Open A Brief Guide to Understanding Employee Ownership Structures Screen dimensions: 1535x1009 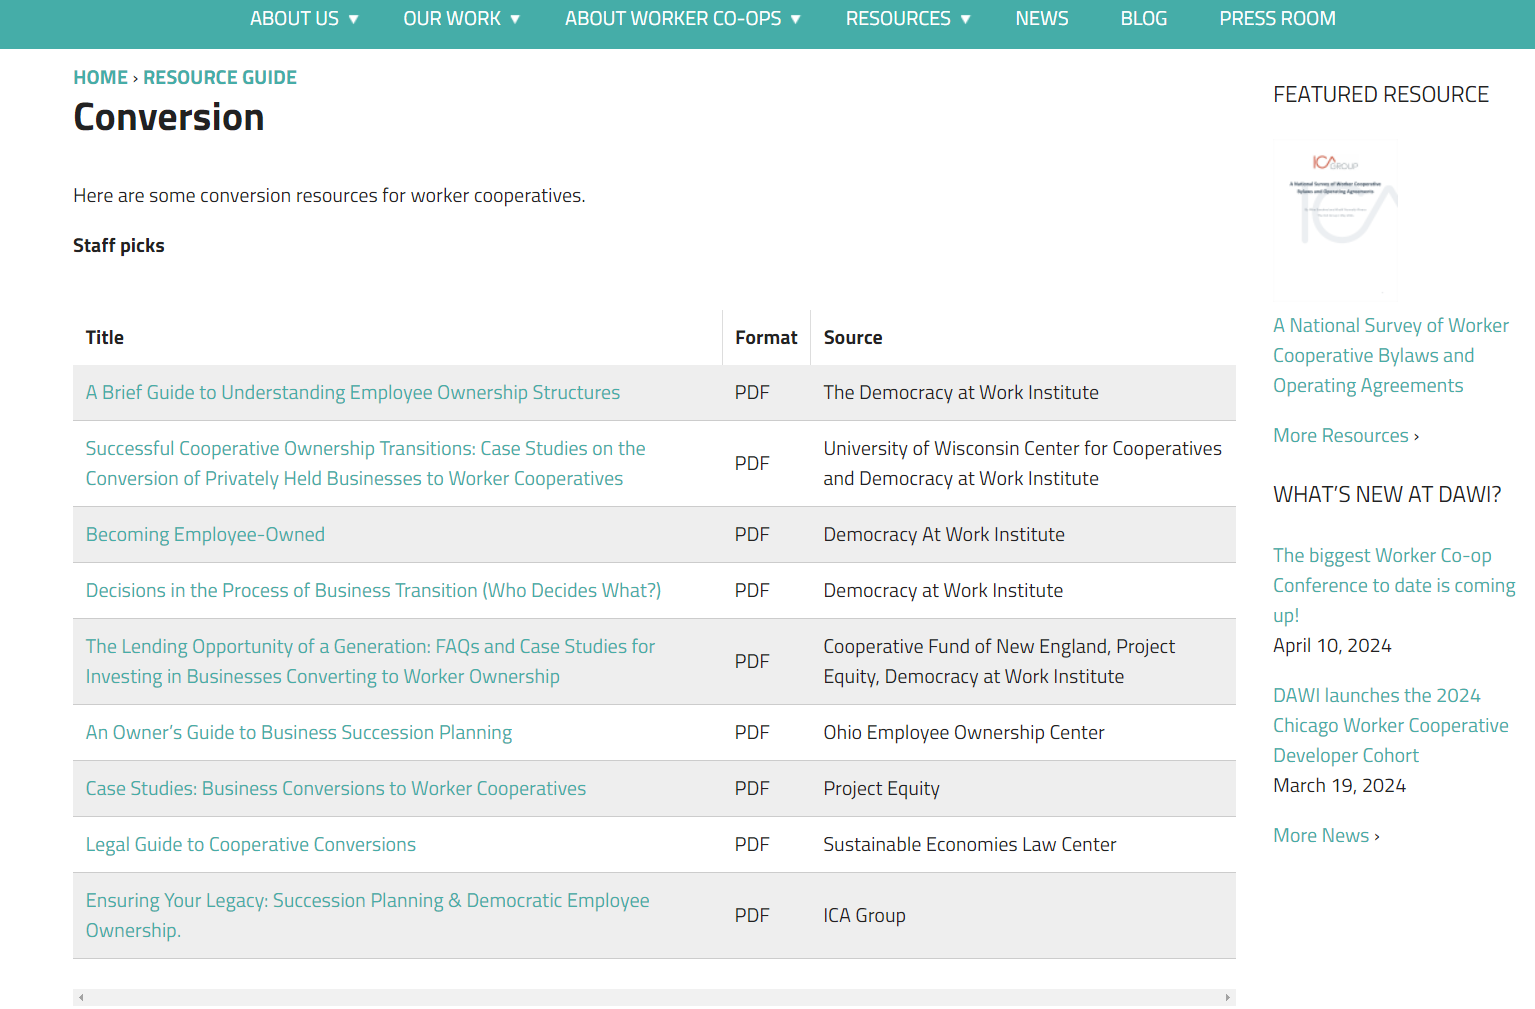[353, 392]
